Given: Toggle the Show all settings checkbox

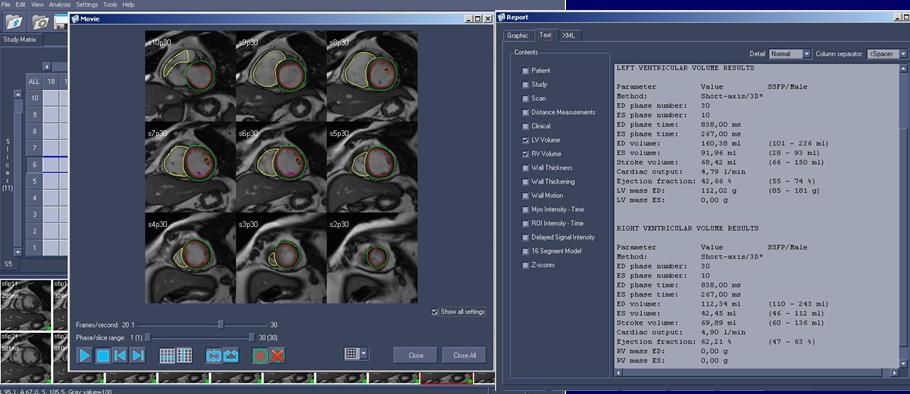Looking at the screenshot, I should pyautogui.click(x=435, y=312).
